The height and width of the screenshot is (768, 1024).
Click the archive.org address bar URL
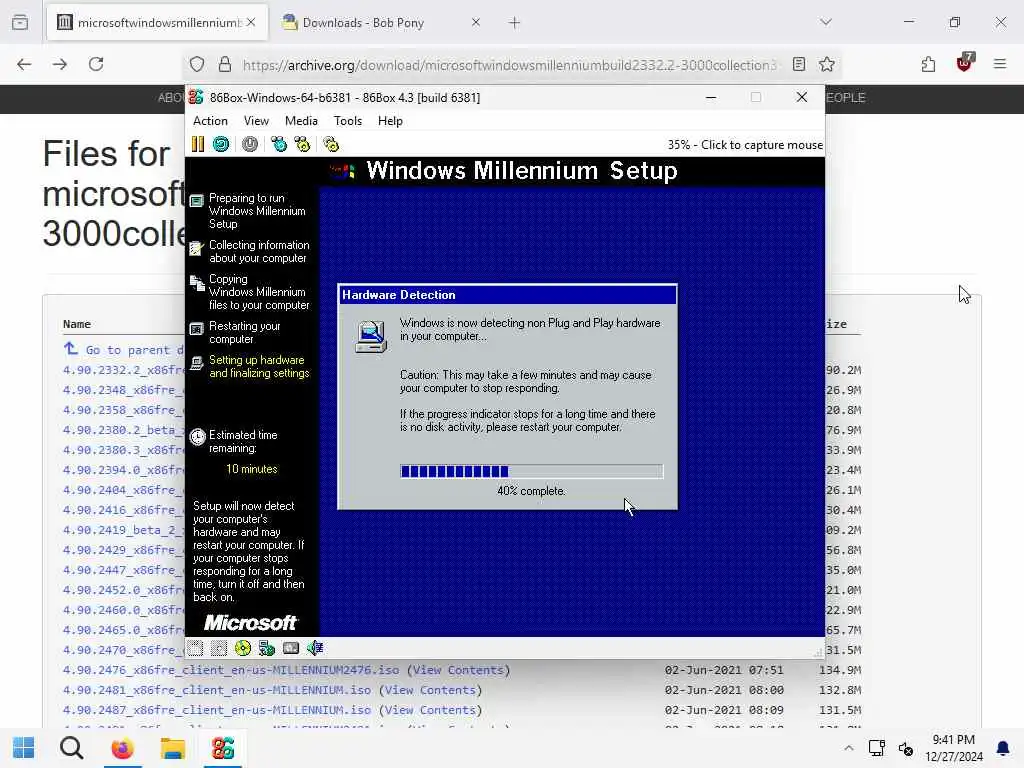[509, 65]
